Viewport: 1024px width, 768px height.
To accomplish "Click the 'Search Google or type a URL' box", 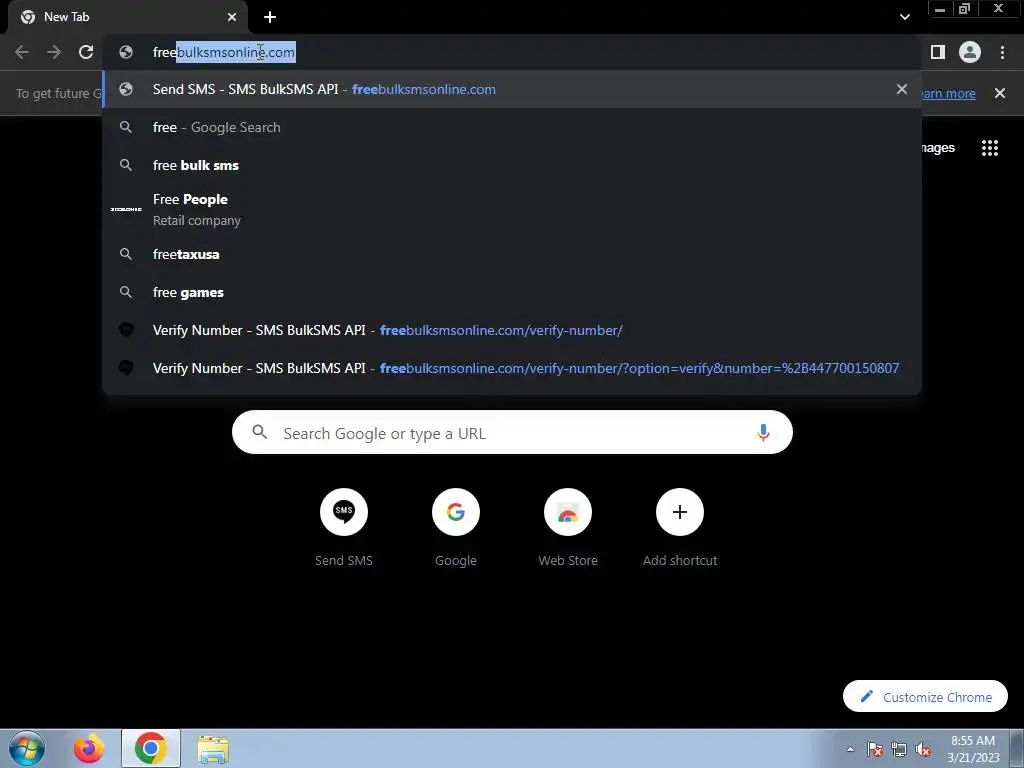I will coord(512,432).
